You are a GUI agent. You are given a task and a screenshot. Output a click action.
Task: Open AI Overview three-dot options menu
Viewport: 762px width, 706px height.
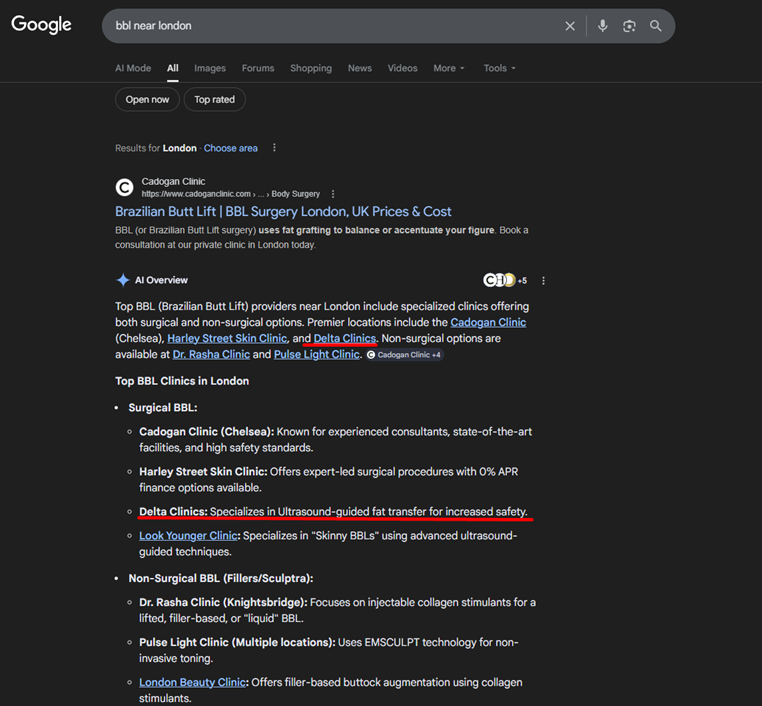[544, 281]
